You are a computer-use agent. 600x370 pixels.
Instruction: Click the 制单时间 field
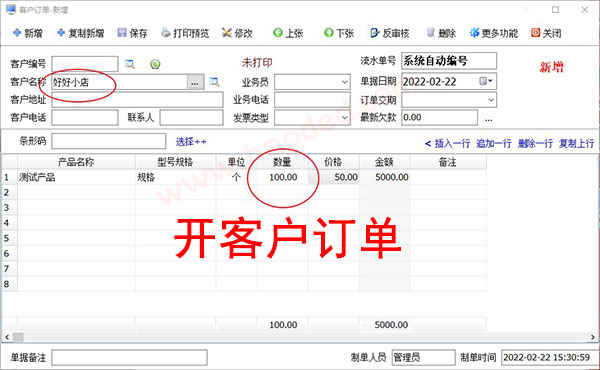click(x=549, y=357)
